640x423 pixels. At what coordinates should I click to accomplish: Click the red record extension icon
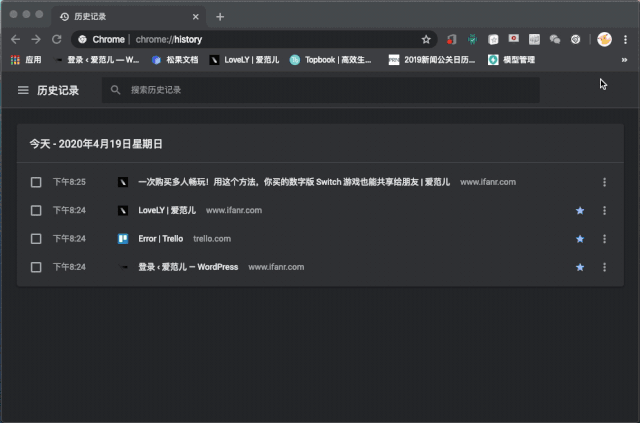click(x=513, y=39)
